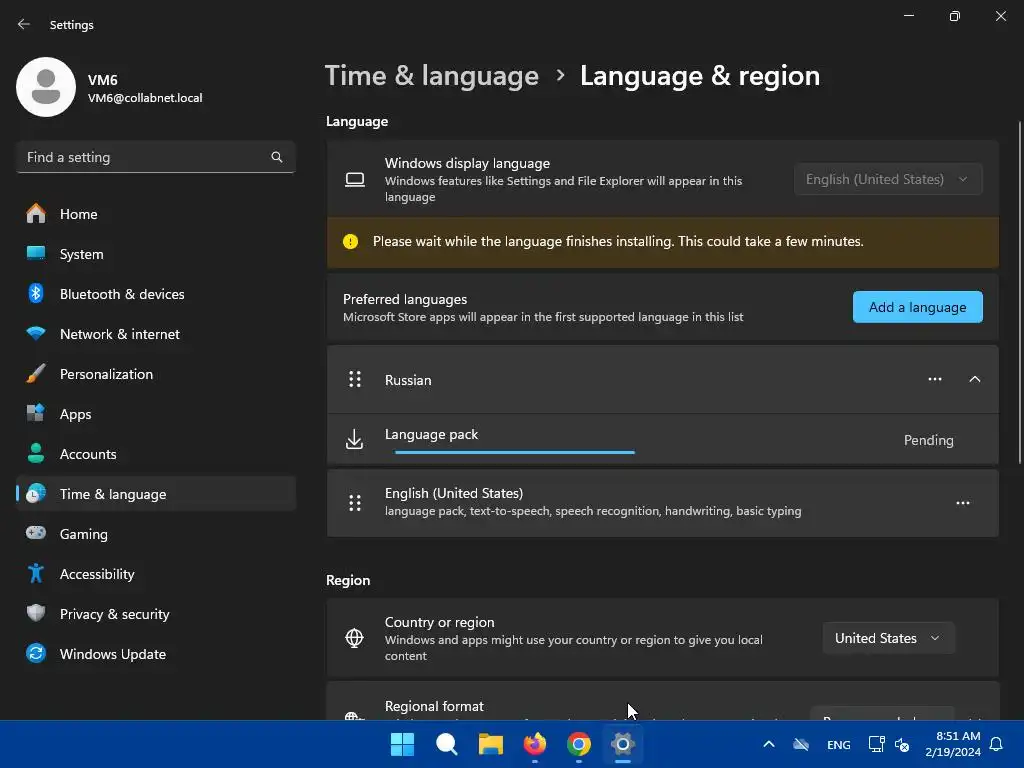Open the Home settings page

[x=155, y=214]
